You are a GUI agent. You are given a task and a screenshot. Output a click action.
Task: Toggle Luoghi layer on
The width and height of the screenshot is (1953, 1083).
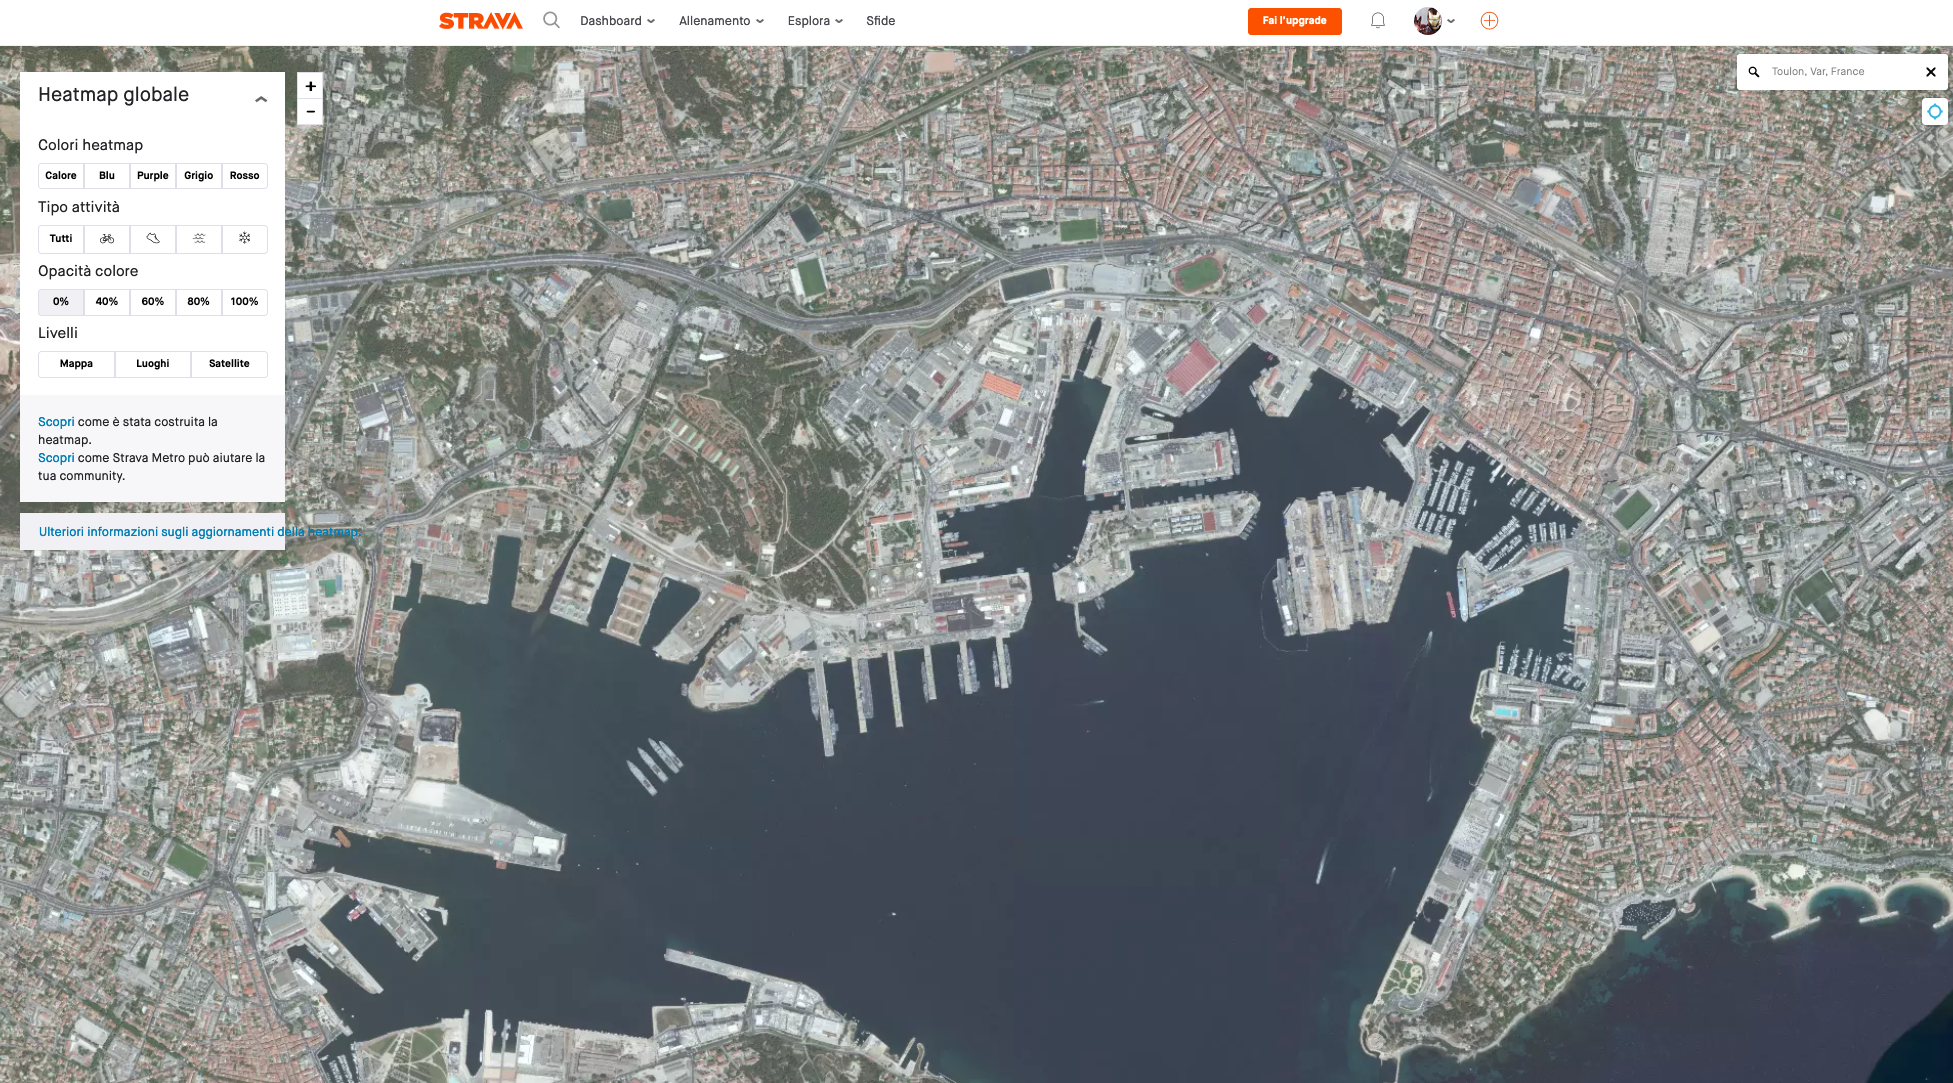click(152, 364)
